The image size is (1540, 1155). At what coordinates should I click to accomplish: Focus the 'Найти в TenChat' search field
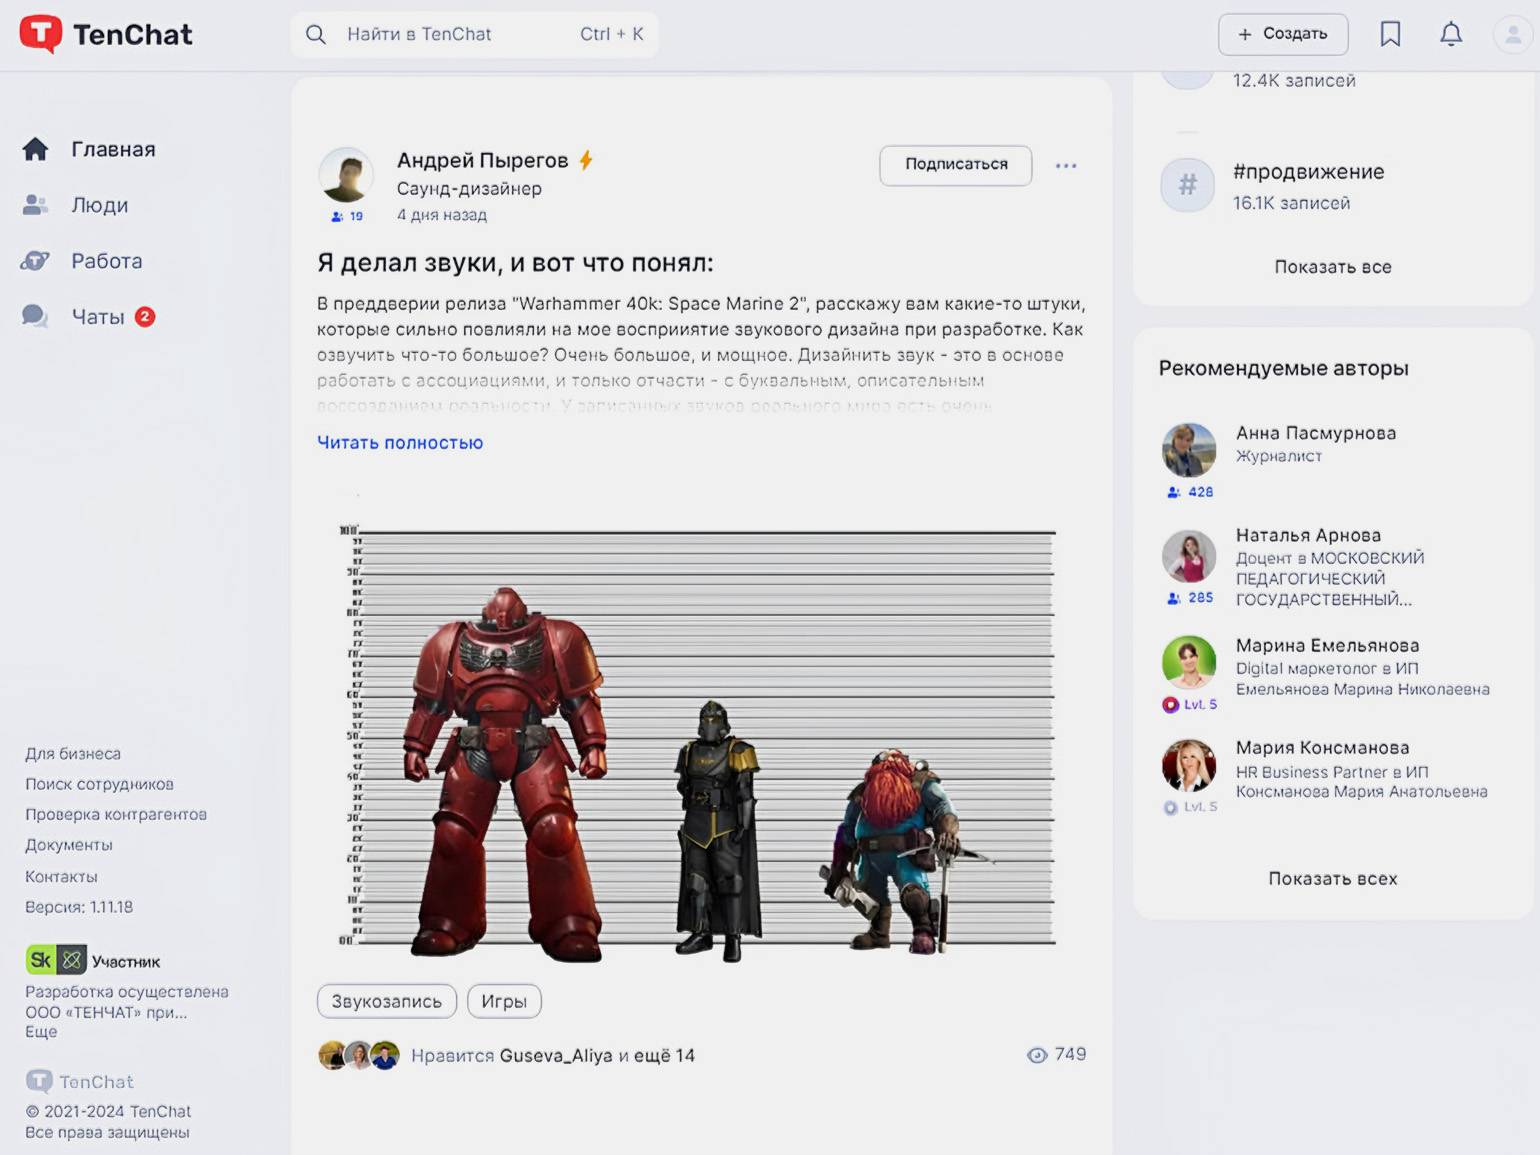(475, 34)
